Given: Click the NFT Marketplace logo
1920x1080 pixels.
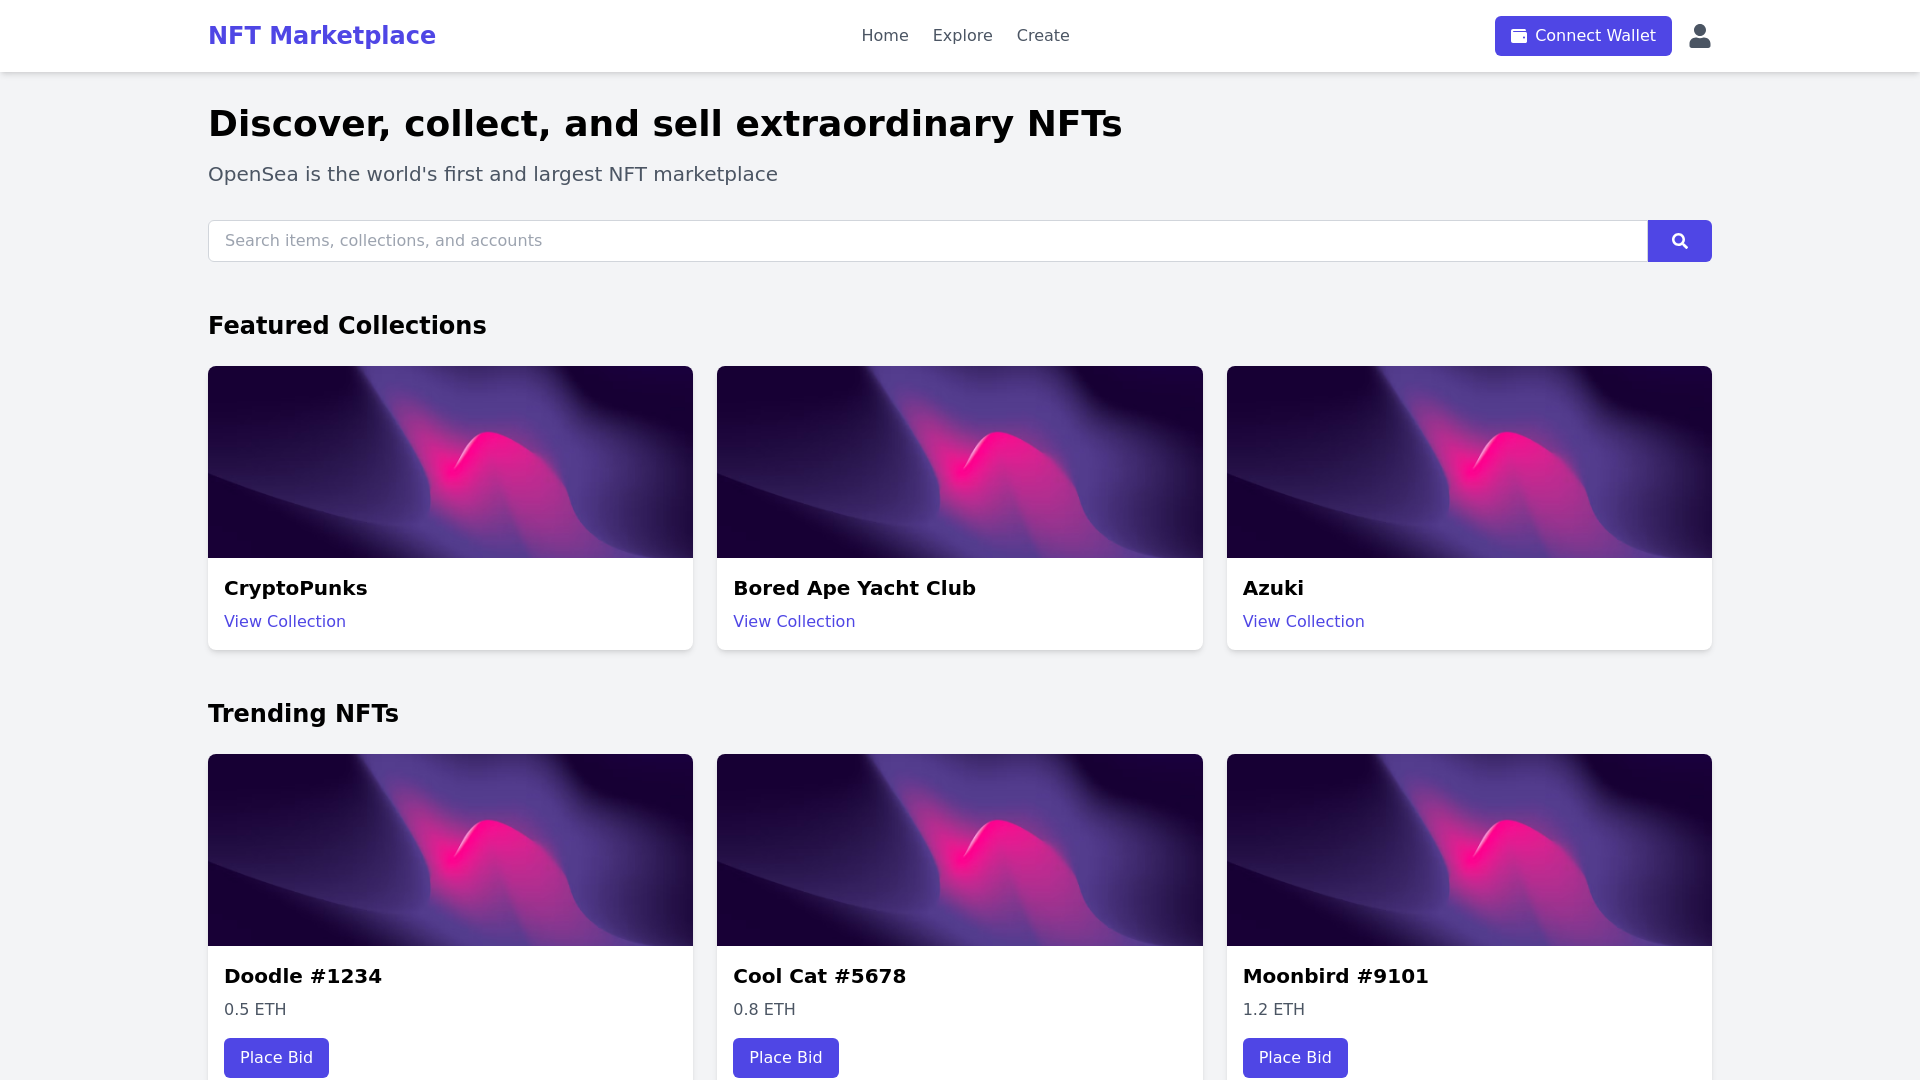Looking at the screenshot, I should click(321, 36).
